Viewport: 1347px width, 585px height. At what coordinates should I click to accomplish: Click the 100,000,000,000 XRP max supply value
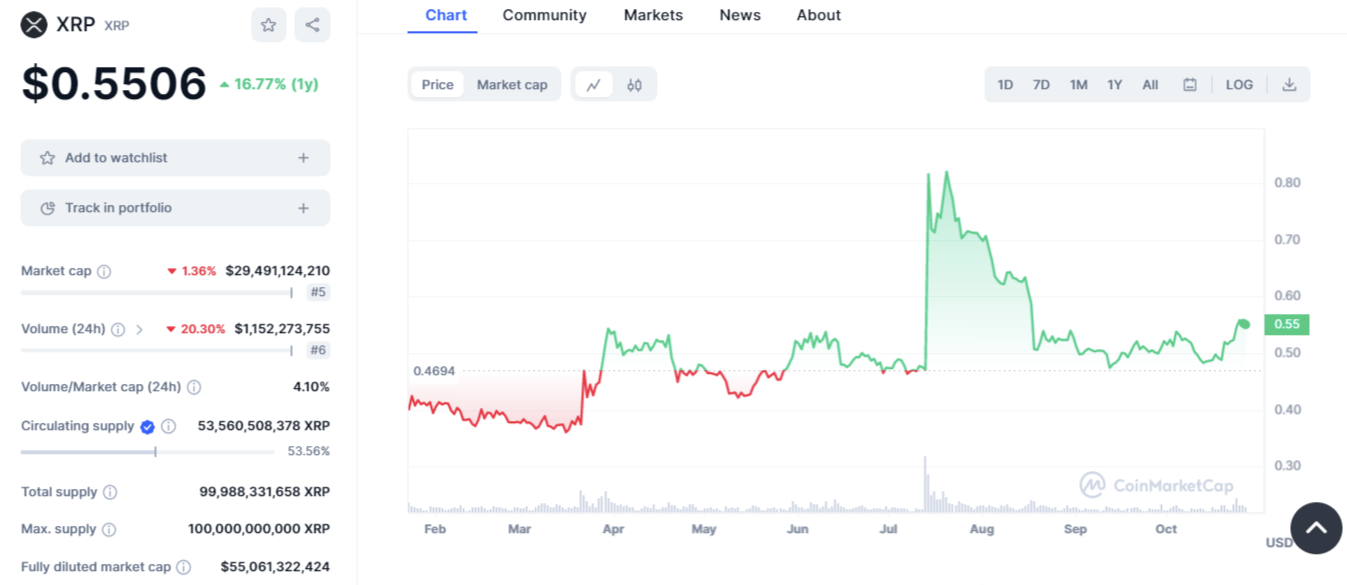259,529
